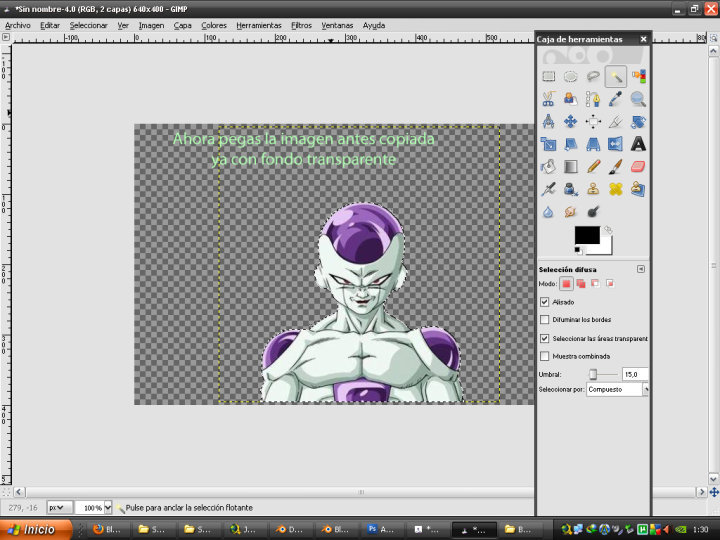The height and width of the screenshot is (540, 720).
Task: Swap foreground and background colors arrow
Action: [x=608, y=229]
